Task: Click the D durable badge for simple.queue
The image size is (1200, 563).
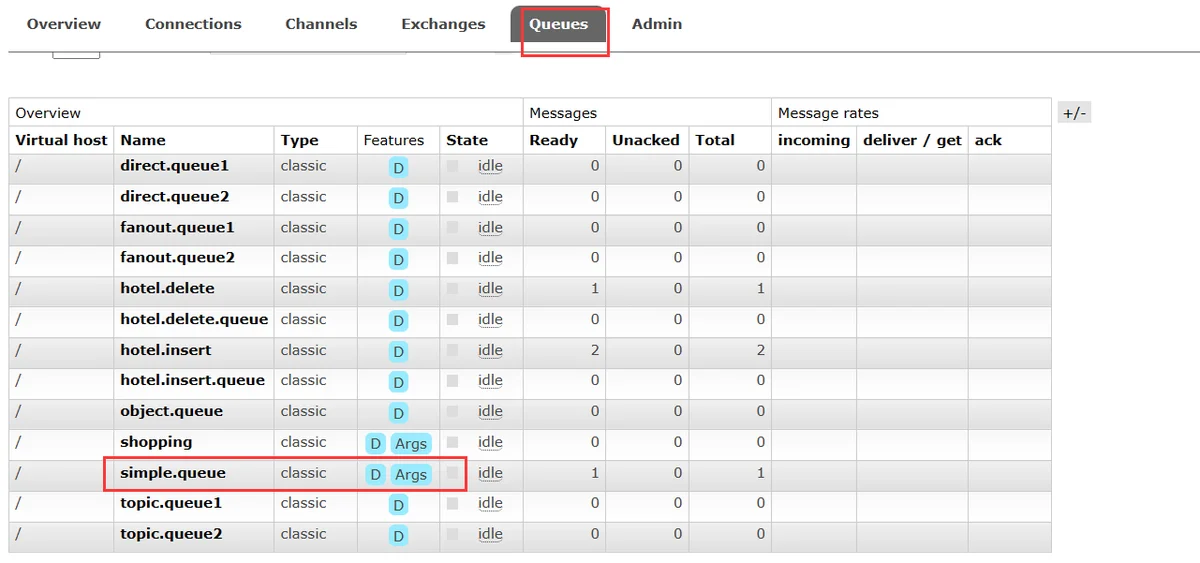Action: pos(375,474)
